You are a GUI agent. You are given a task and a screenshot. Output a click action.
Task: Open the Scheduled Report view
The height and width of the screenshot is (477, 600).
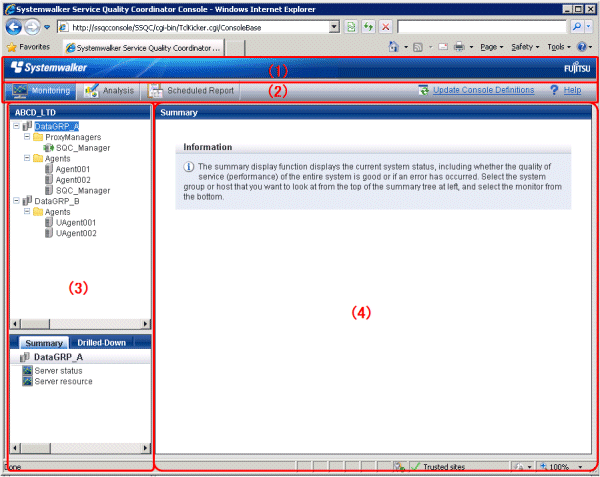[191, 91]
